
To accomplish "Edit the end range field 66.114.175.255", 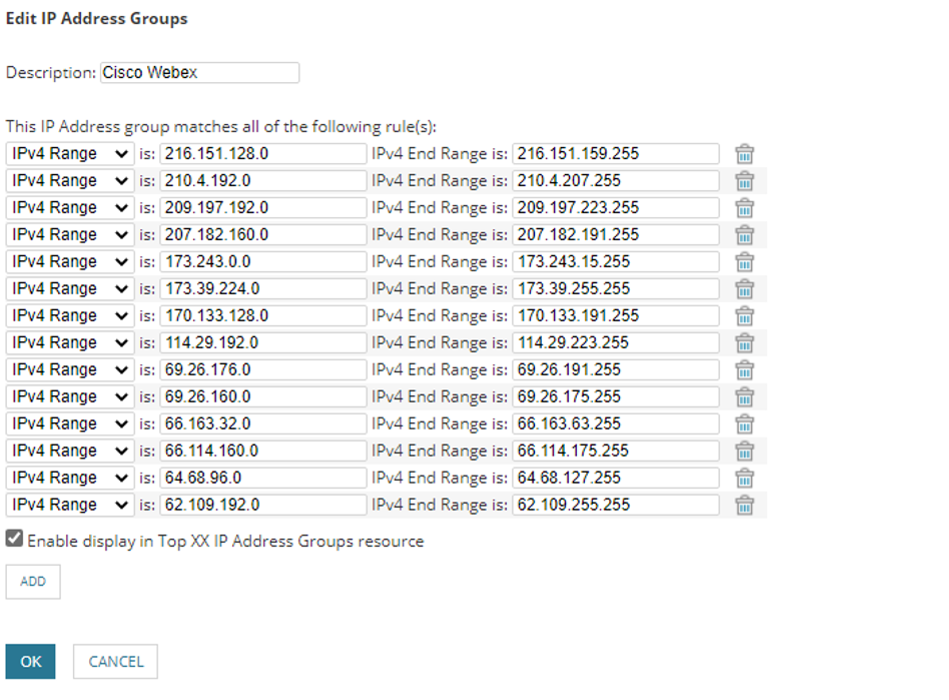I will pyautogui.click(x=616, y=451).
